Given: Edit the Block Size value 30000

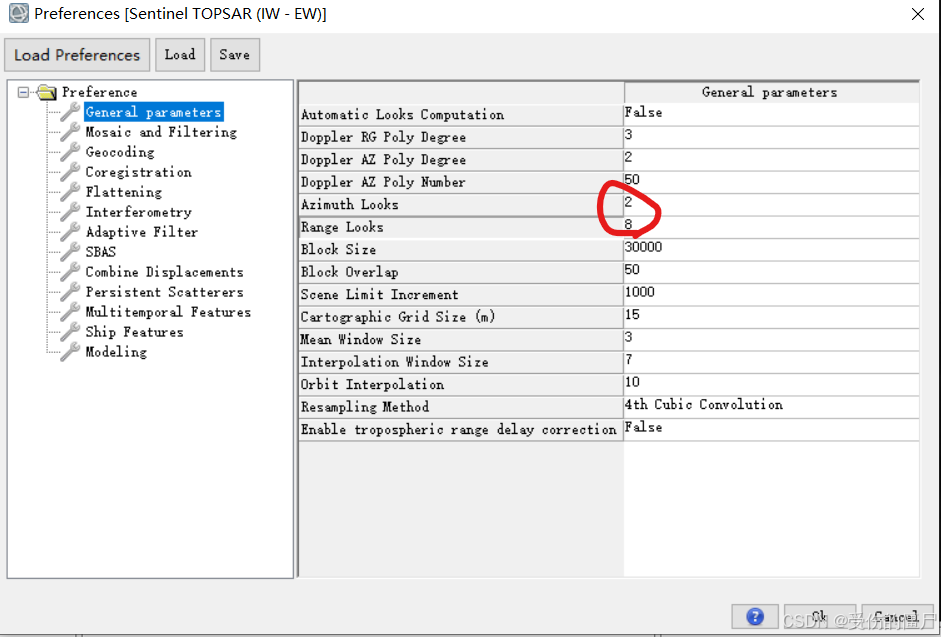Looking at the screenshot, I should tap(771, 249).
